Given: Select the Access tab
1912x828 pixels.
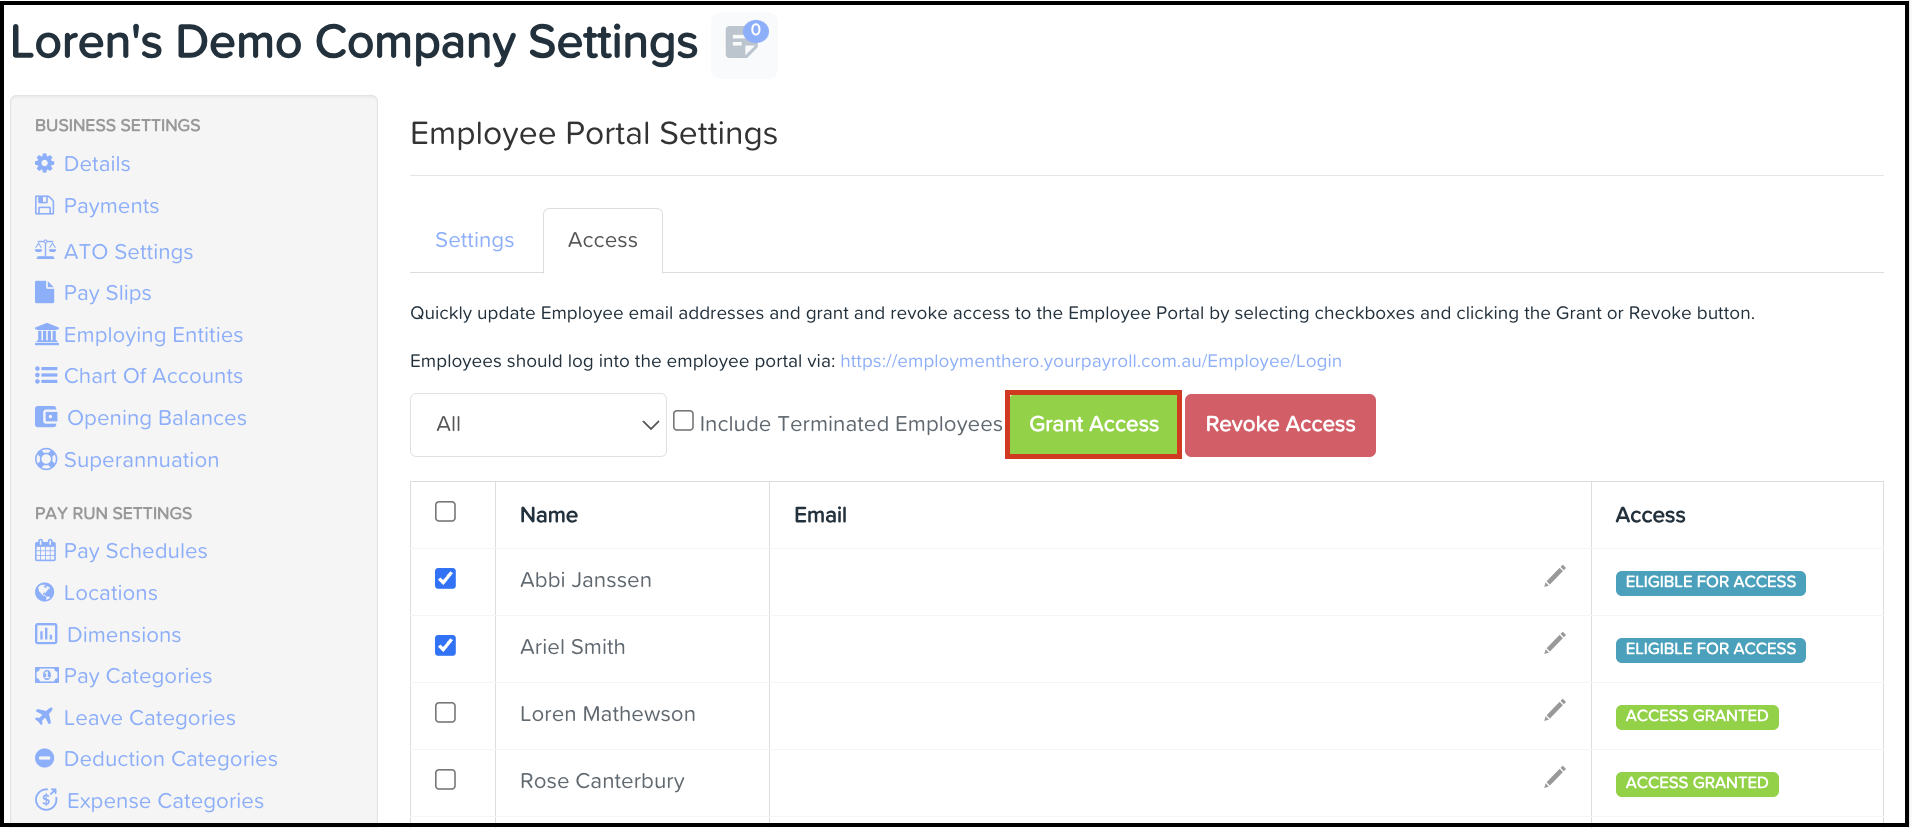Looking at the screenshot, I should 603,240.
